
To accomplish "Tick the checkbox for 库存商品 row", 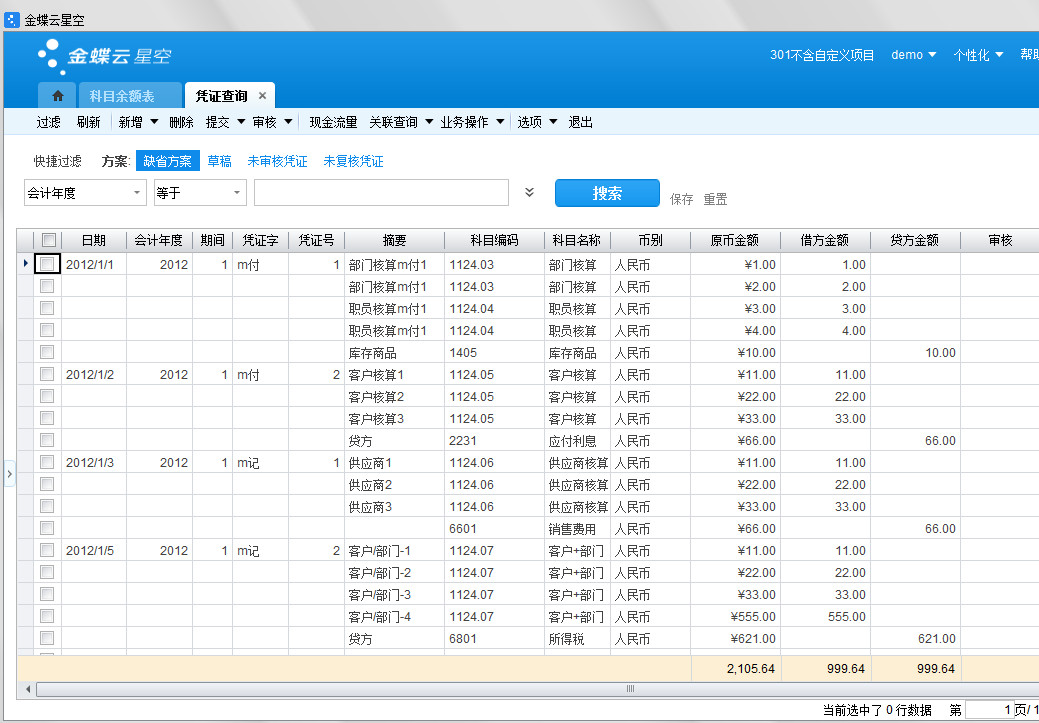I will pyautogui.click(x=47, y=352).
